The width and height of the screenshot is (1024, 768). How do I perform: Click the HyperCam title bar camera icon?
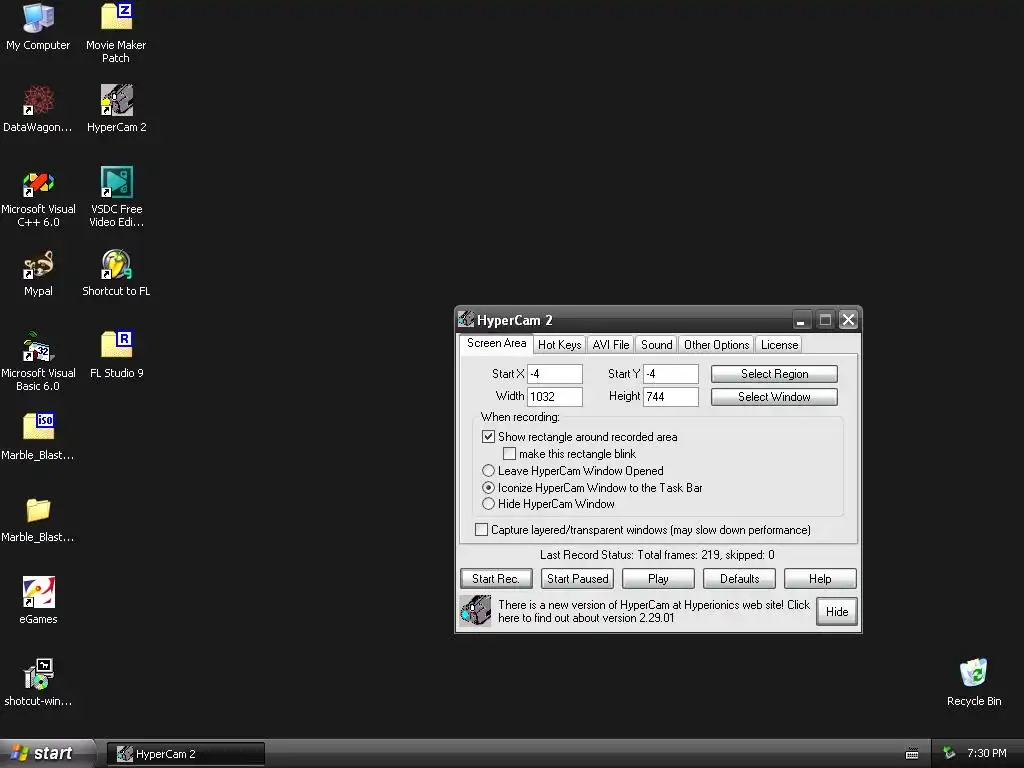tap(466, 319)
